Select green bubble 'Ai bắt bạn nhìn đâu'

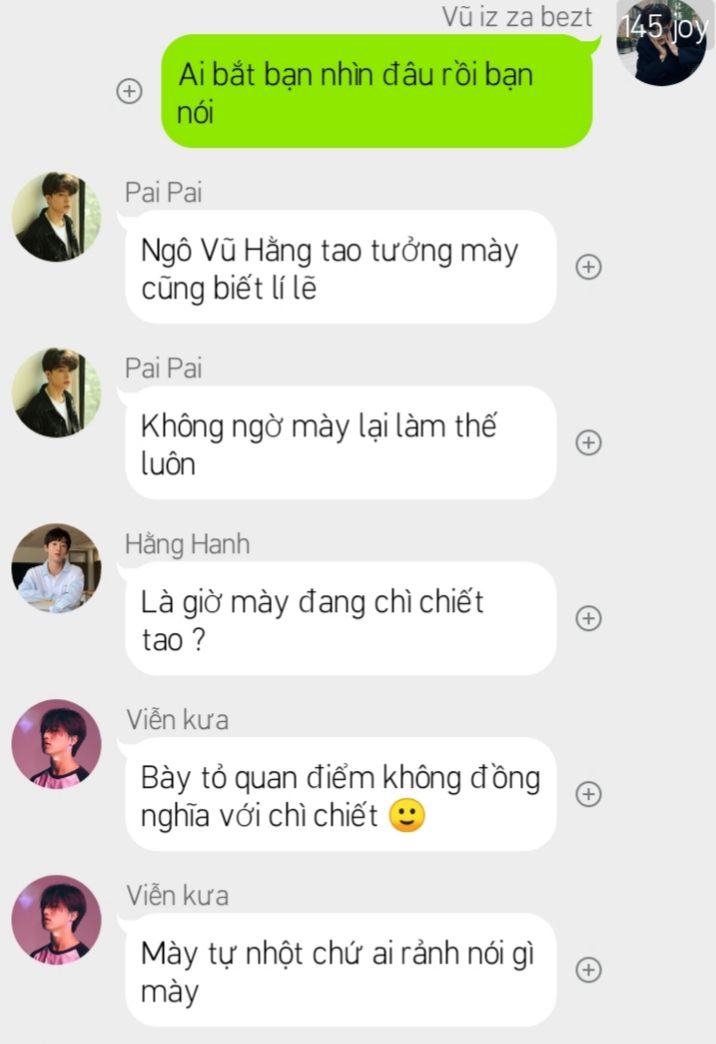[x=377, y=91]
